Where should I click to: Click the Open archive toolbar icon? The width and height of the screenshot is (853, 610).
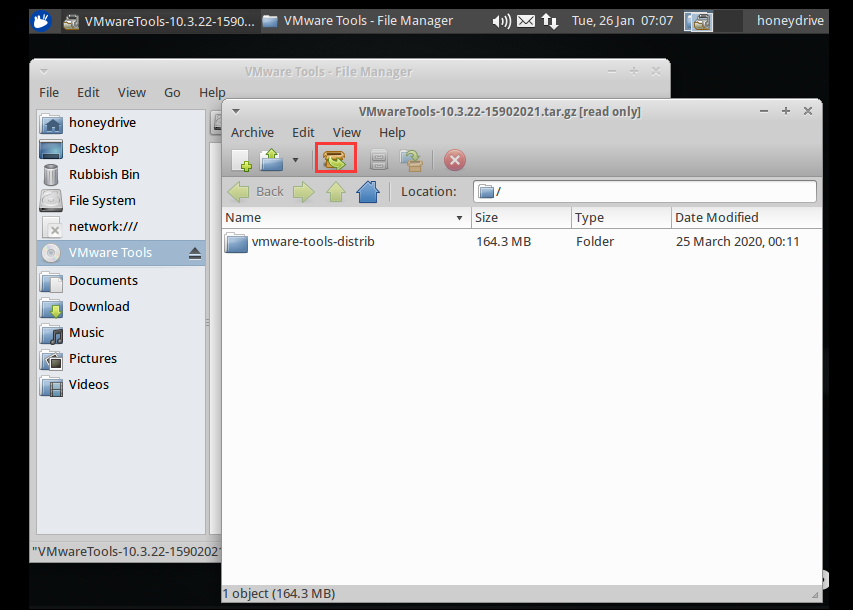[x=271, y=161]
